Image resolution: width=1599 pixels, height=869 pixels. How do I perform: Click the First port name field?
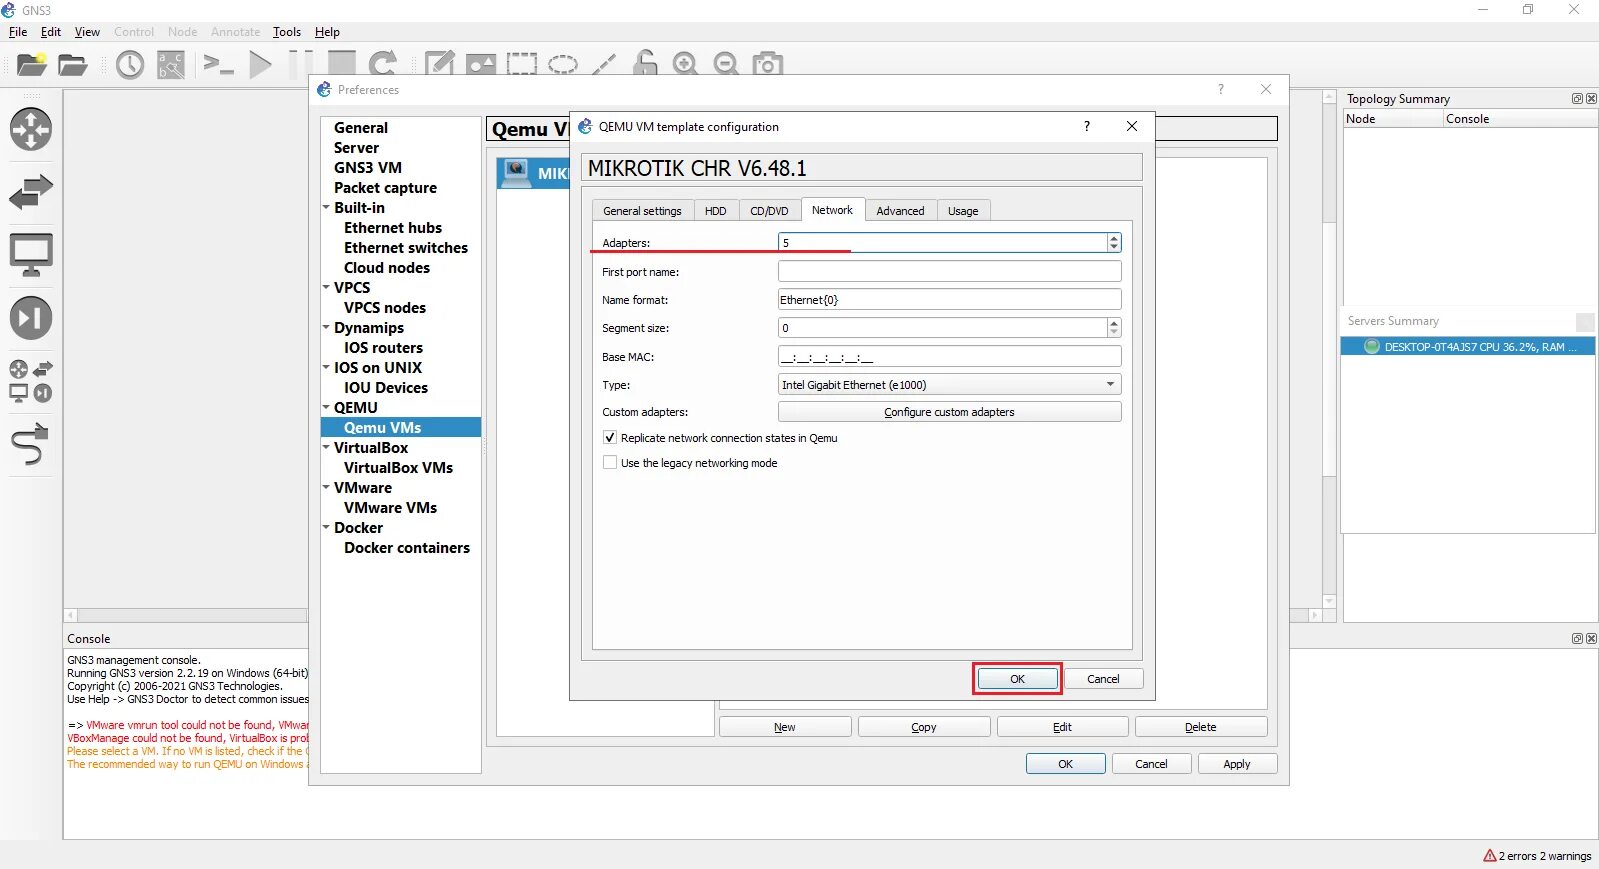tap(949, 272)
